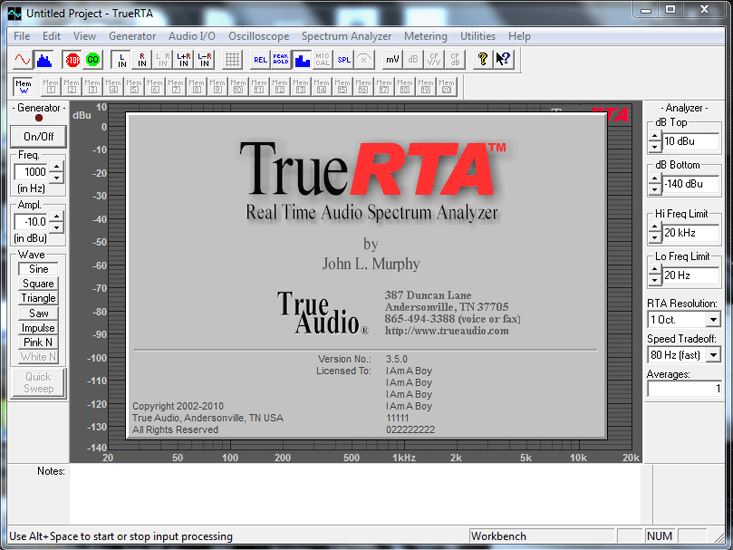Click the dB Top field showing 10 dBu
Image resolution: width=733 pixels, height=550 pixels.
[x=690, y=141]
